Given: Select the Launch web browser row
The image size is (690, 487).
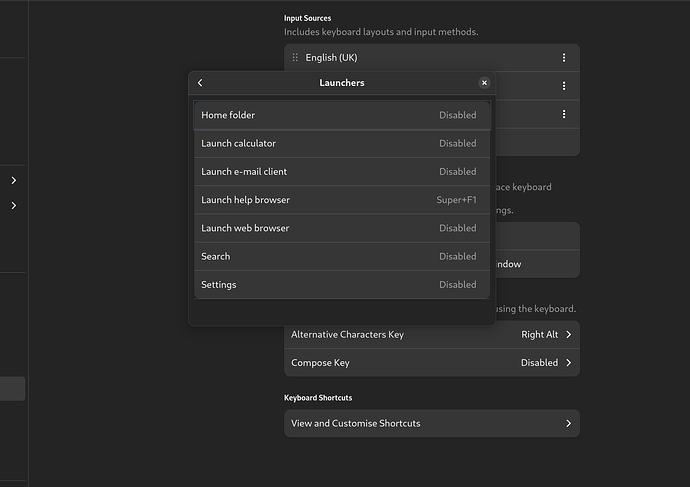Looking at the screenshot, I should point(341,228).
